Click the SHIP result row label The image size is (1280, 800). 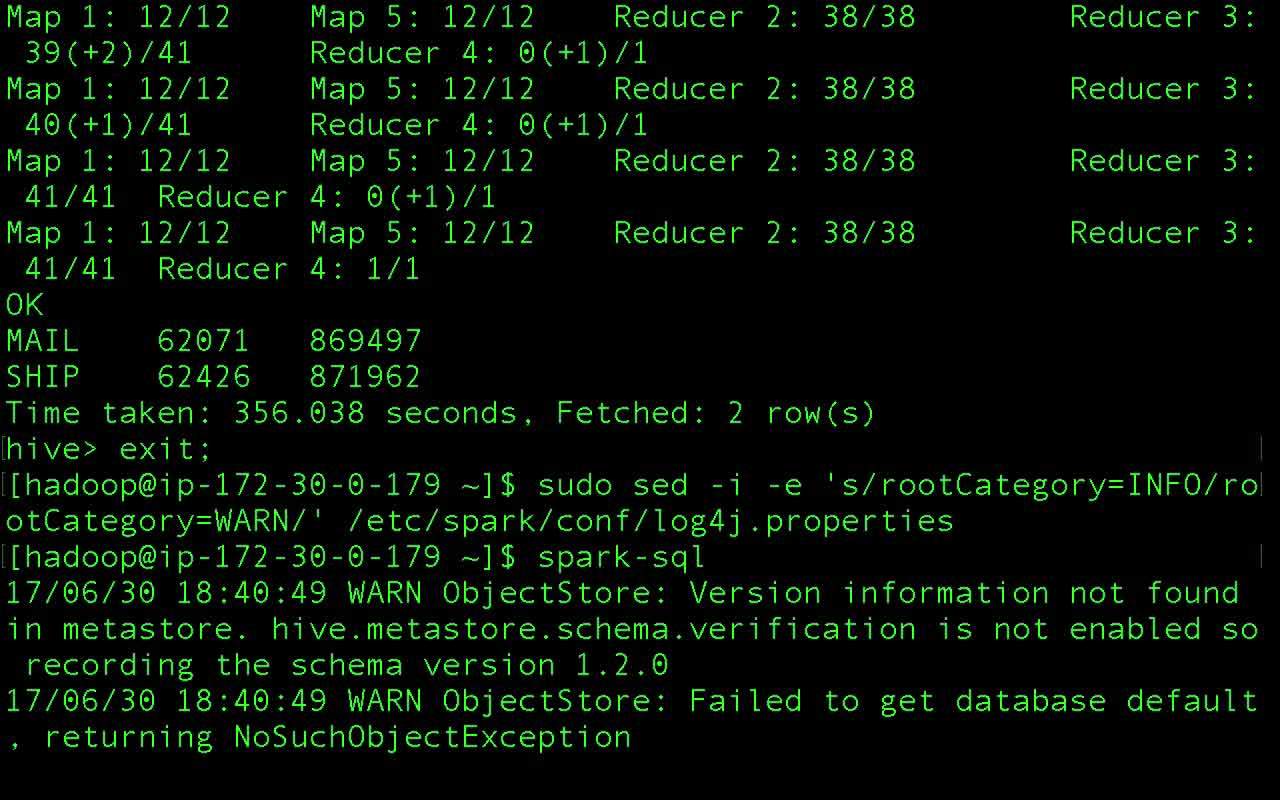[43, 377]
